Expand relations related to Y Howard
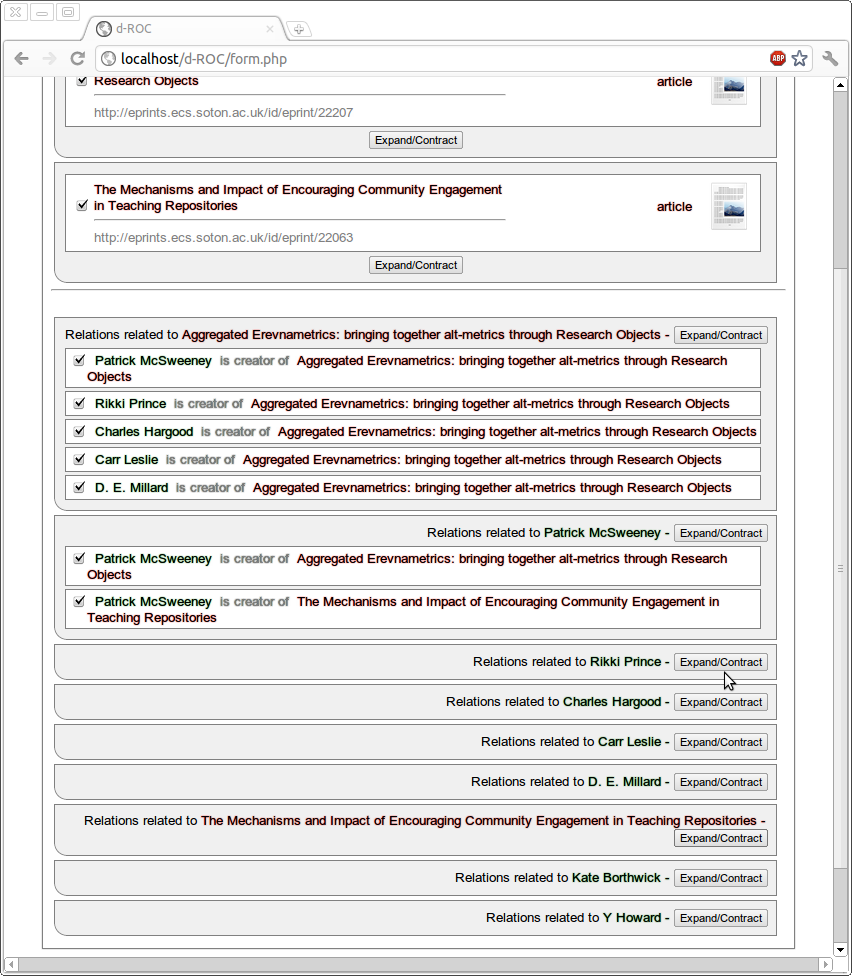Screen dimensions: 852x976 (x=720, y=918)
